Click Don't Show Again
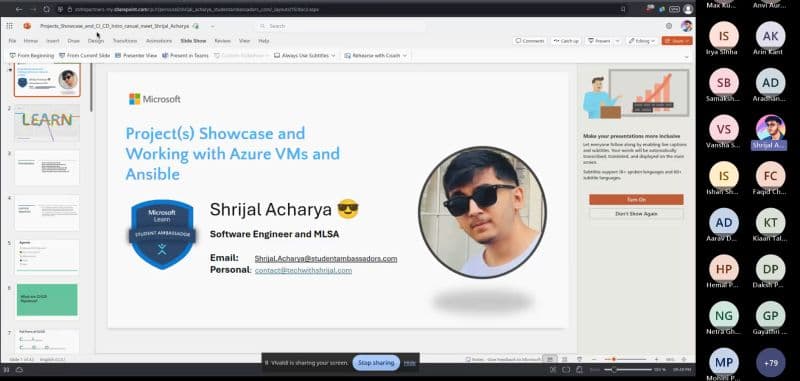The image size is (800, 381). 636,214
